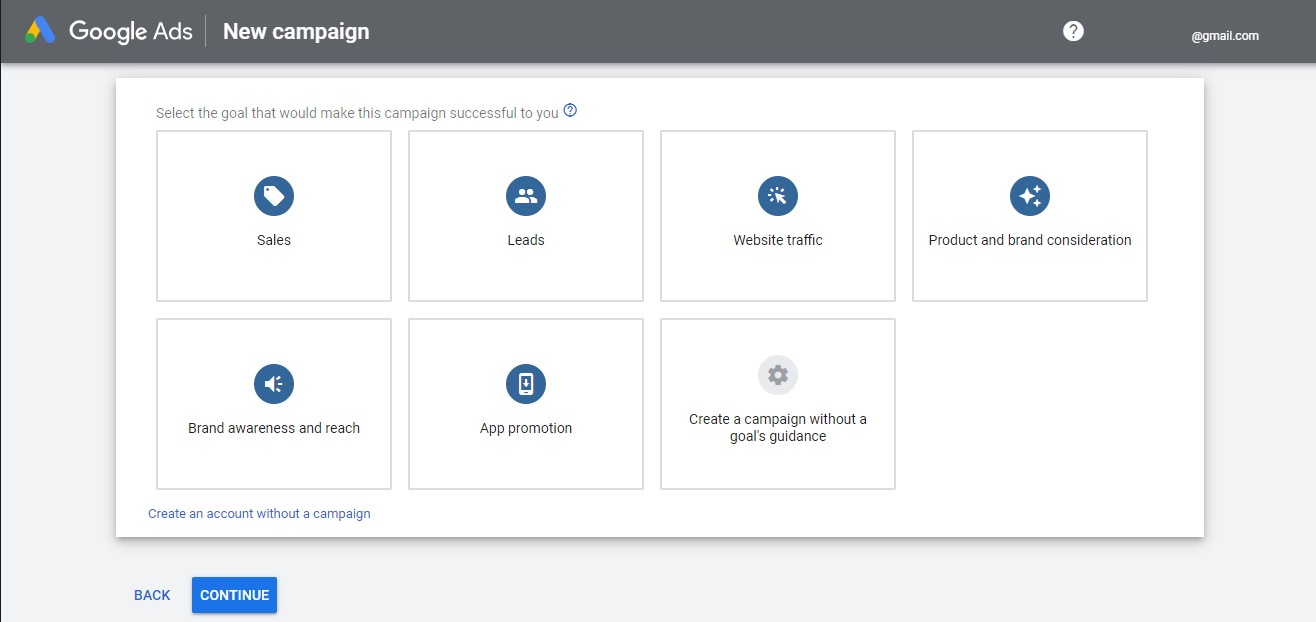Click the gear icon for campaign without goal
This screenshot has width=1316, height=622.
click(778, 375)
